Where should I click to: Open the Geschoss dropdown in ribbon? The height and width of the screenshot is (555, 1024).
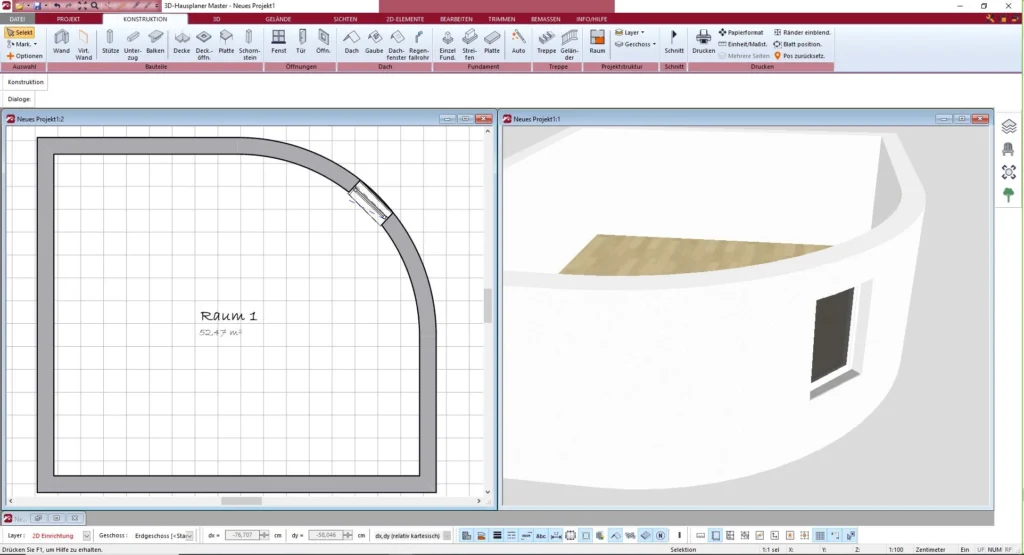pyautogui.click(x=635, y=44)
